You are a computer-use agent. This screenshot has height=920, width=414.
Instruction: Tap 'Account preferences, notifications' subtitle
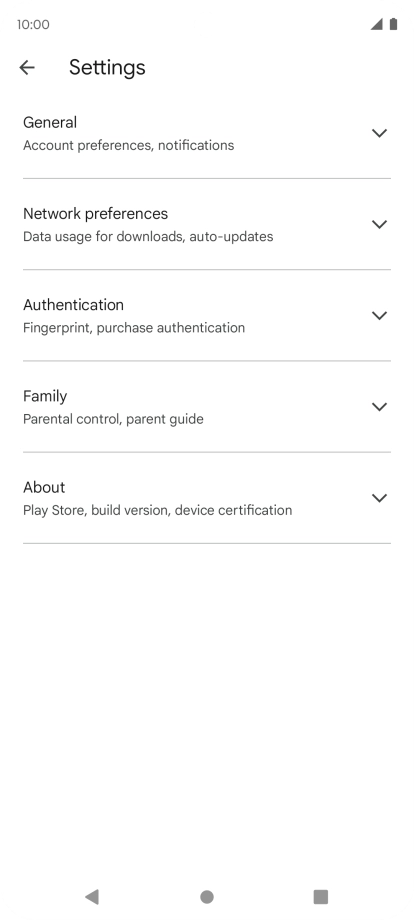point(128,146)
